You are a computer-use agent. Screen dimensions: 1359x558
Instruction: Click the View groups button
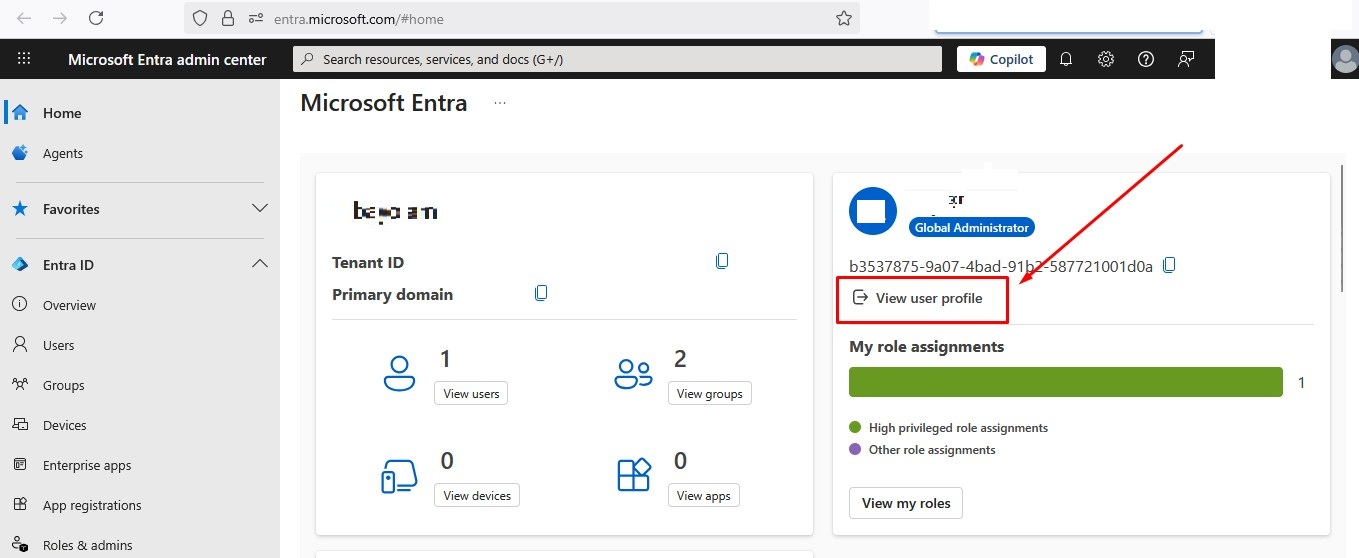709,393
